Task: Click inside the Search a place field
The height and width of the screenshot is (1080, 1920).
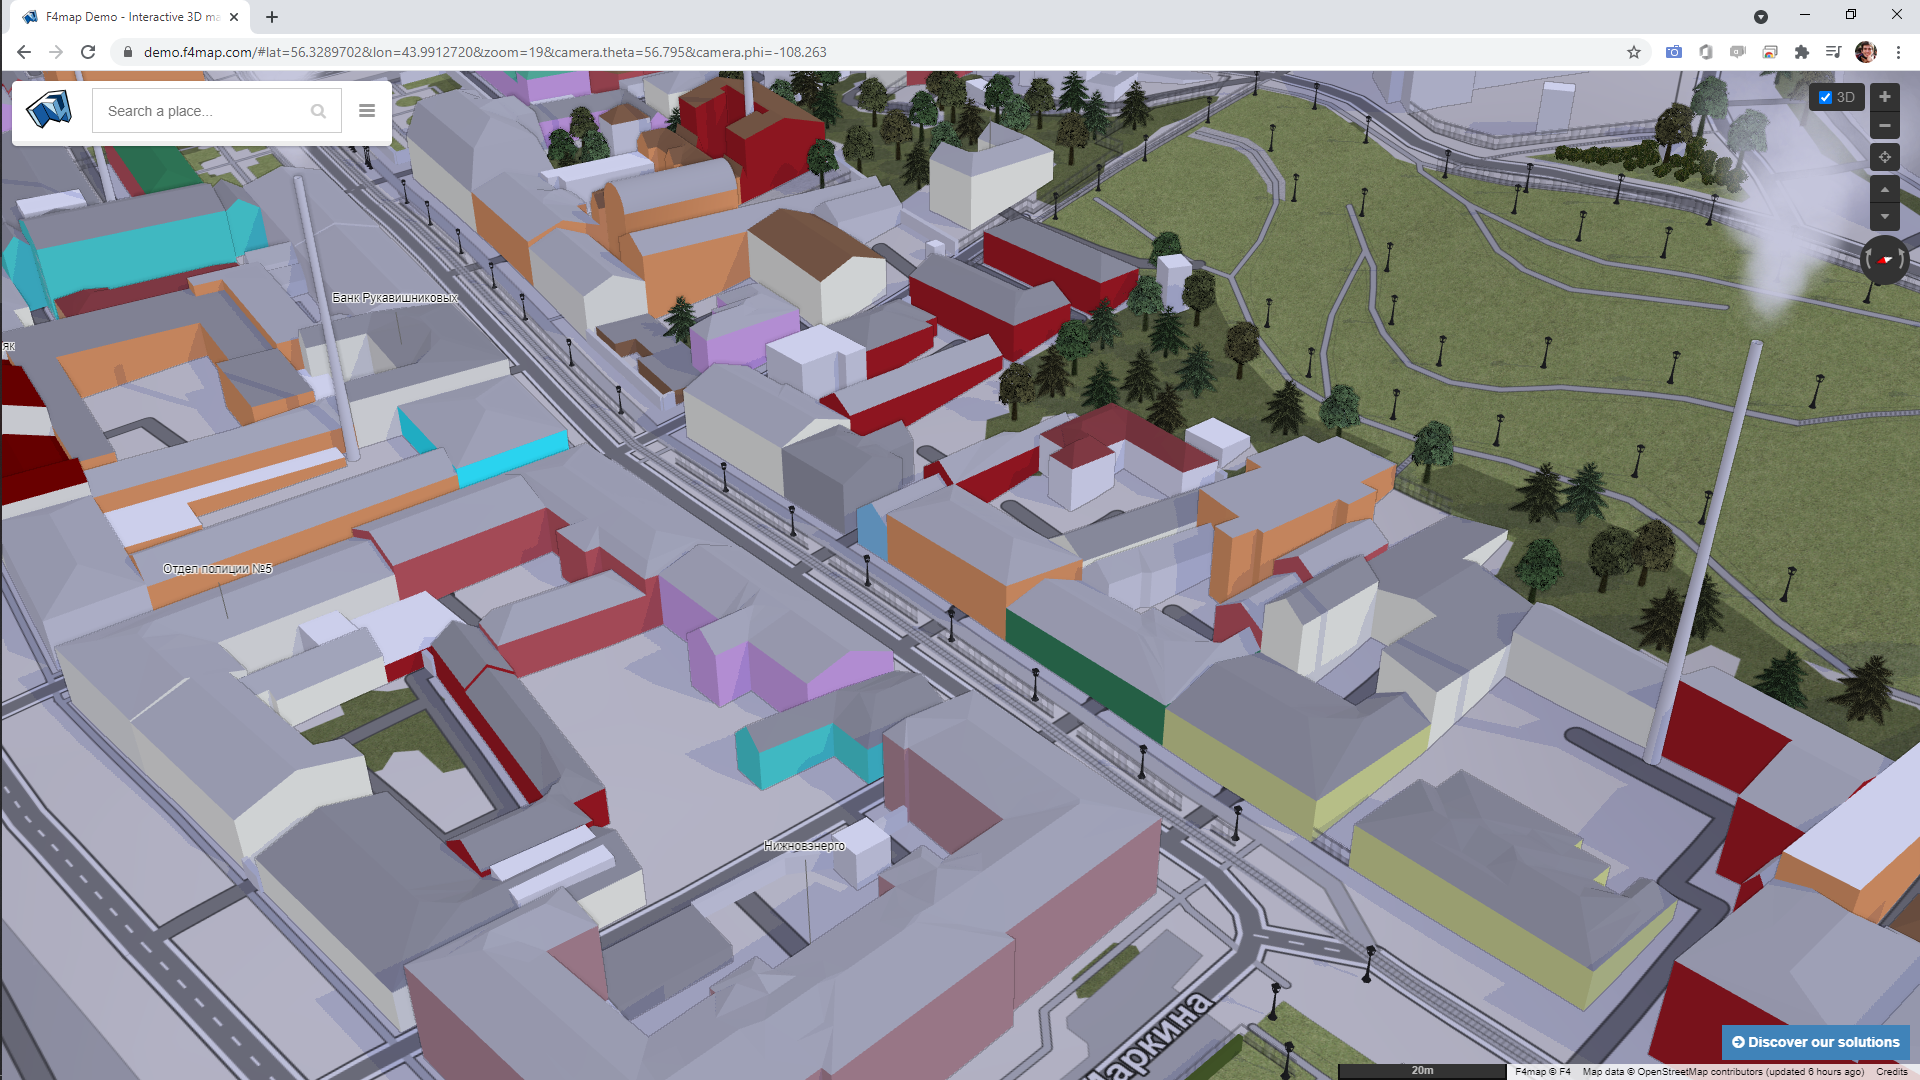Action: [200, 110]
